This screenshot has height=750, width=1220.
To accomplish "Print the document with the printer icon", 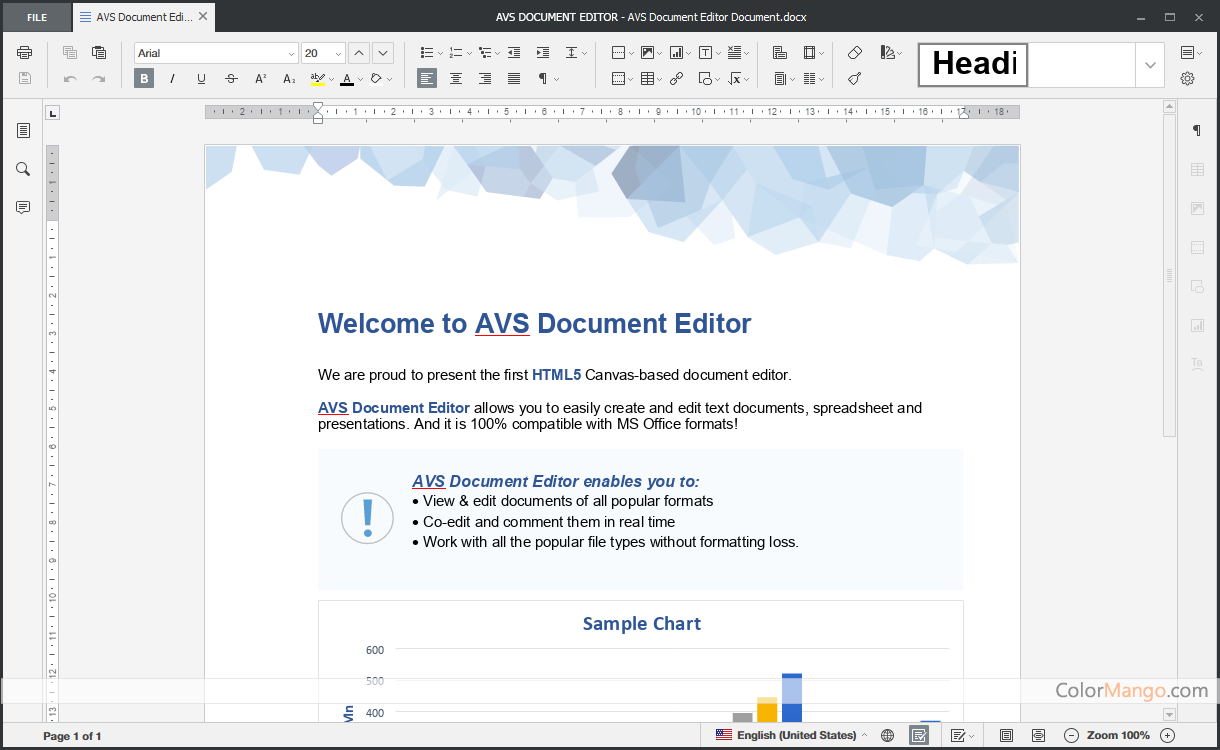I will pyautogui.click(x=25, y=53).
